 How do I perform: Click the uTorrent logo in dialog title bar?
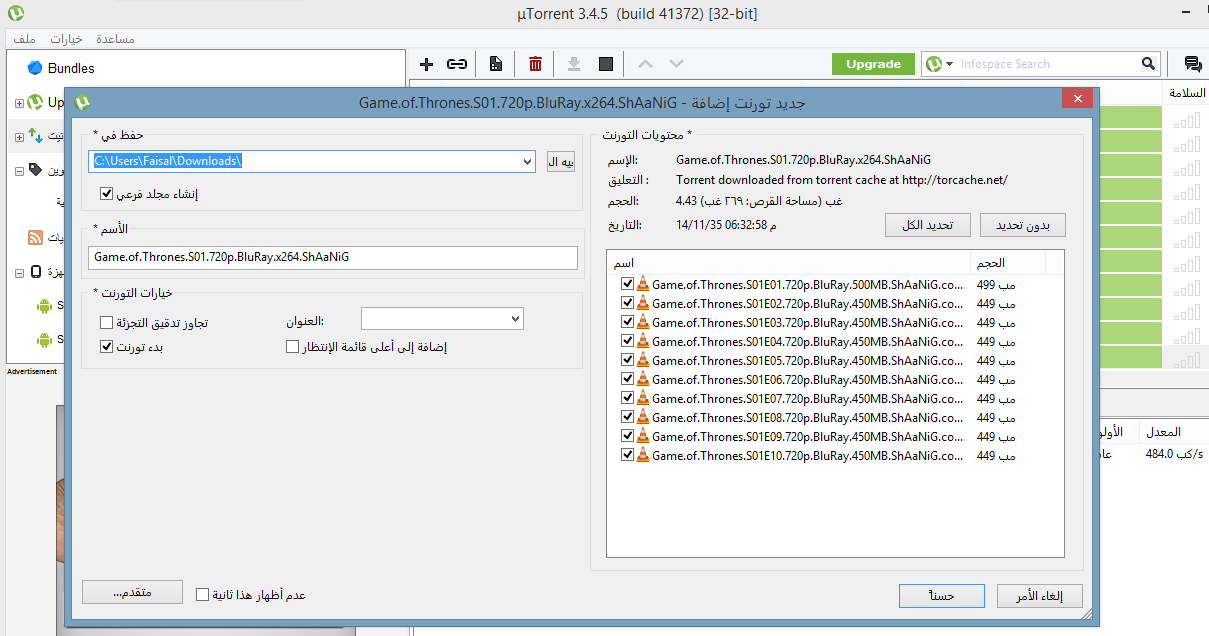pos(82,102)
